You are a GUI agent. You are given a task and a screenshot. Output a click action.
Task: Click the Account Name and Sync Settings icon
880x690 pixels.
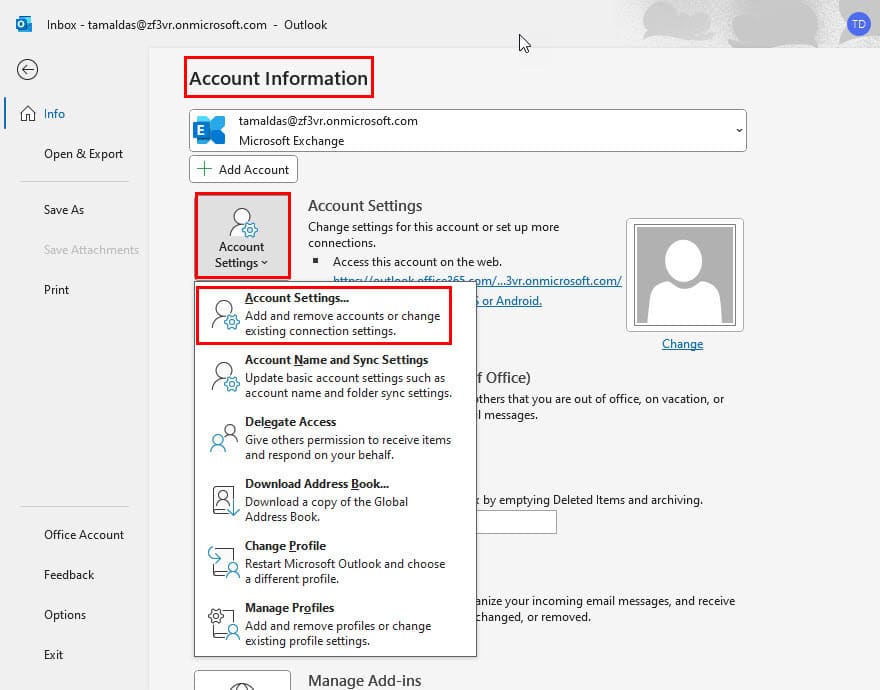[224, 376]
